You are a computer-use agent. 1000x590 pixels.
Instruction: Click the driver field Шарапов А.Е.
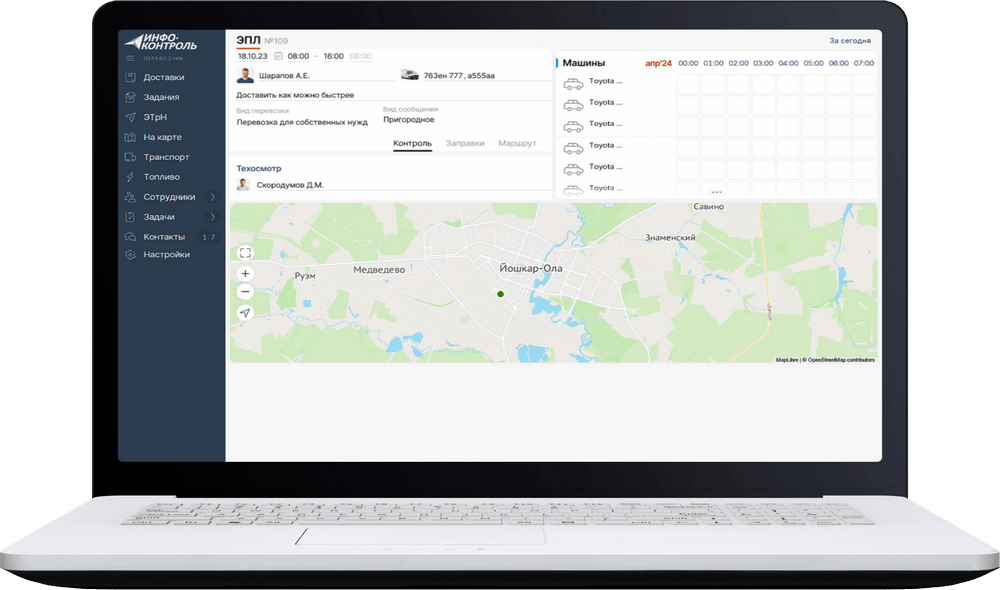click(284, 75)
